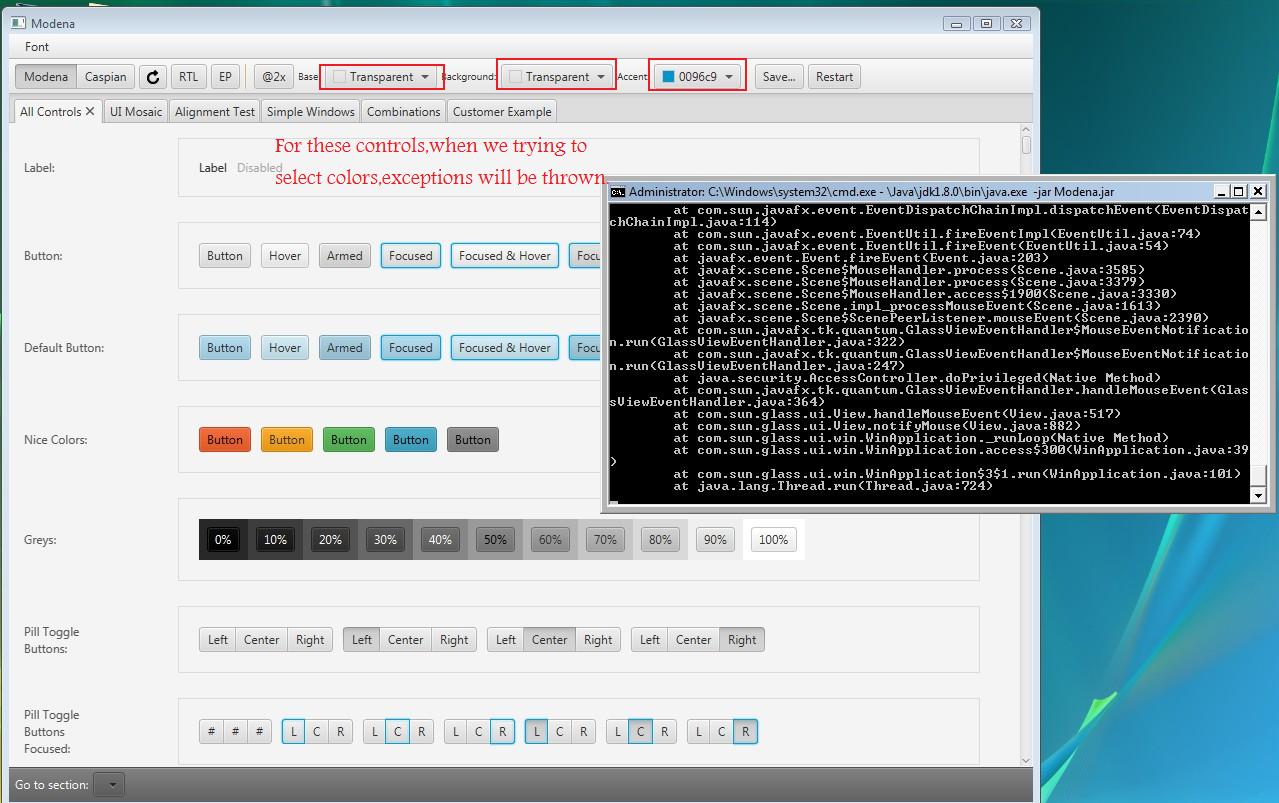Open the Base color dropdown
This screenshot has width=1279, height=803.
(x=382, y=77)
